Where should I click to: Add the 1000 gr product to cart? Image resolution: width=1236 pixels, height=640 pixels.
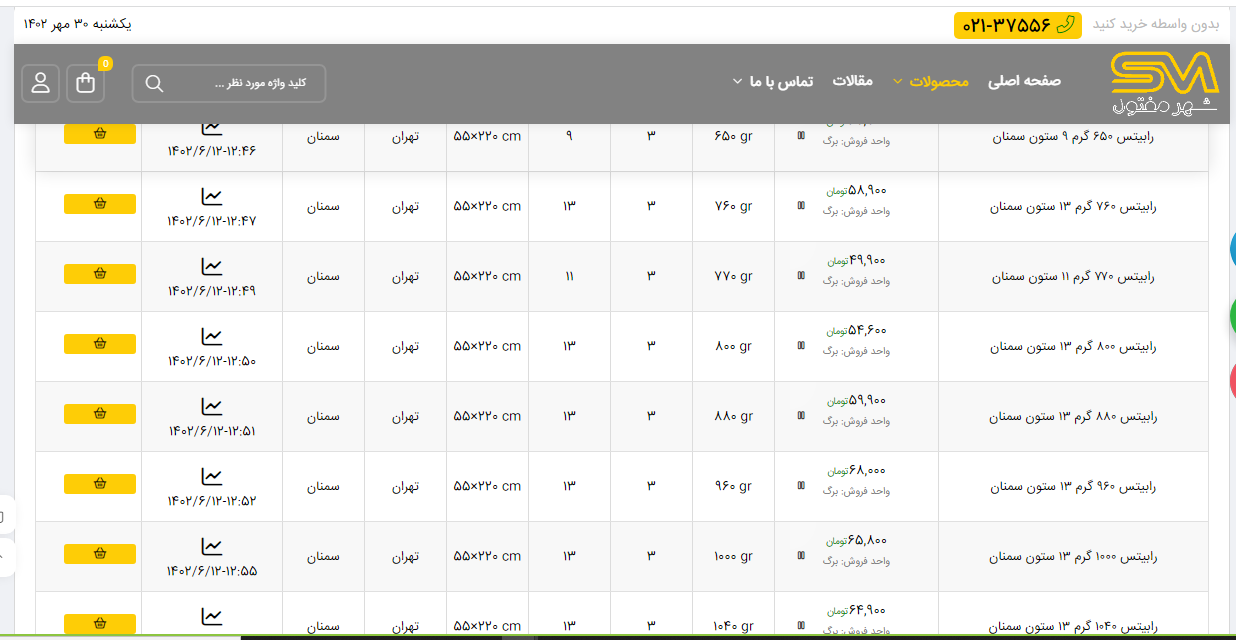(100, 553)
